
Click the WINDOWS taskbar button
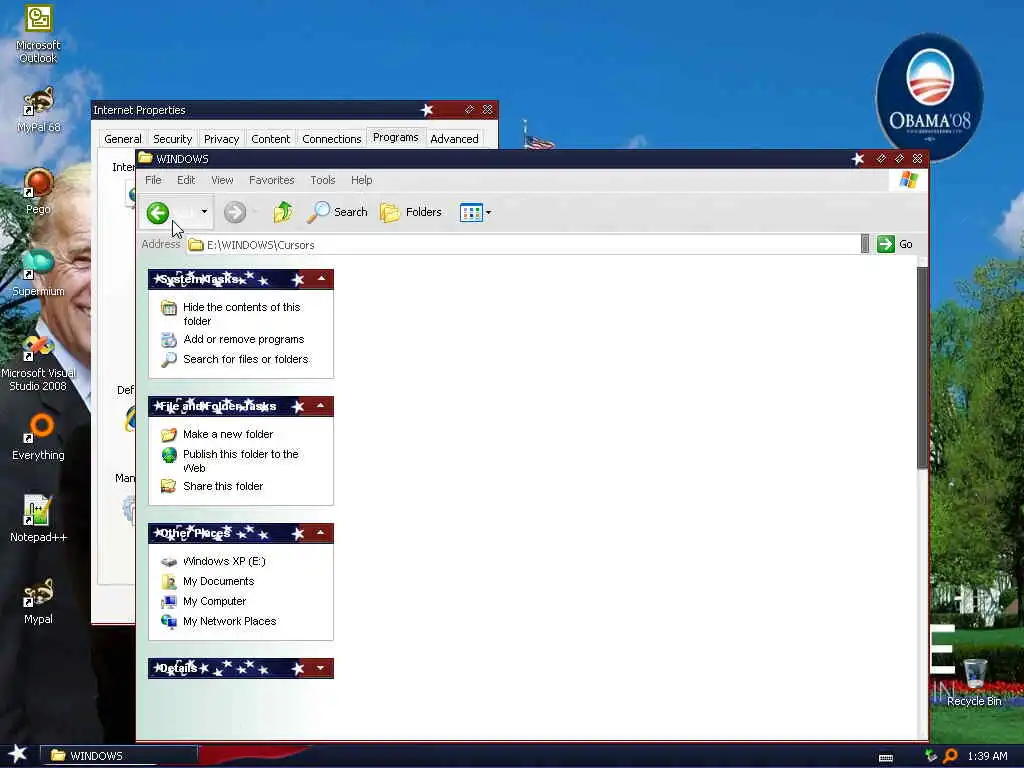click(x=119, y=756)
